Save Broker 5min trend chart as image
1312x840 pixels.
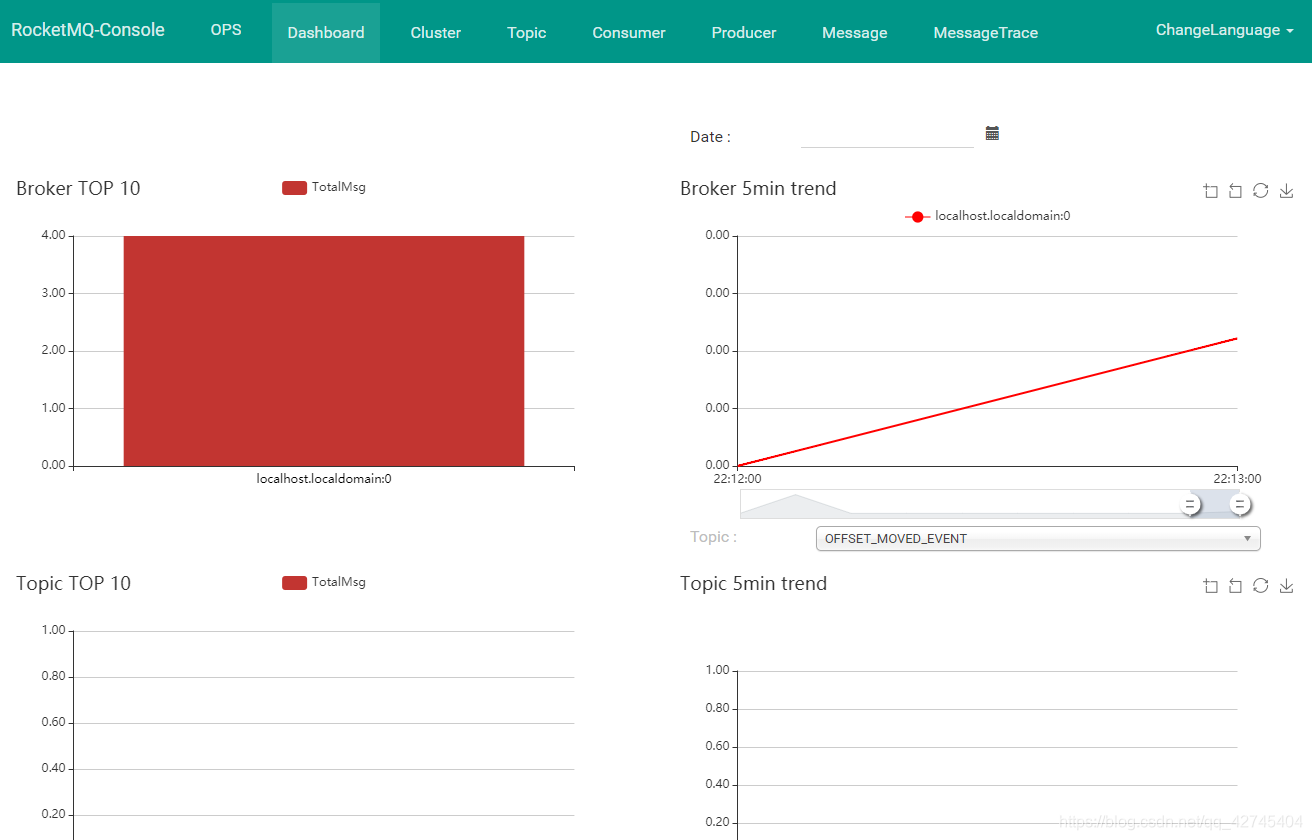[1287, 191]
